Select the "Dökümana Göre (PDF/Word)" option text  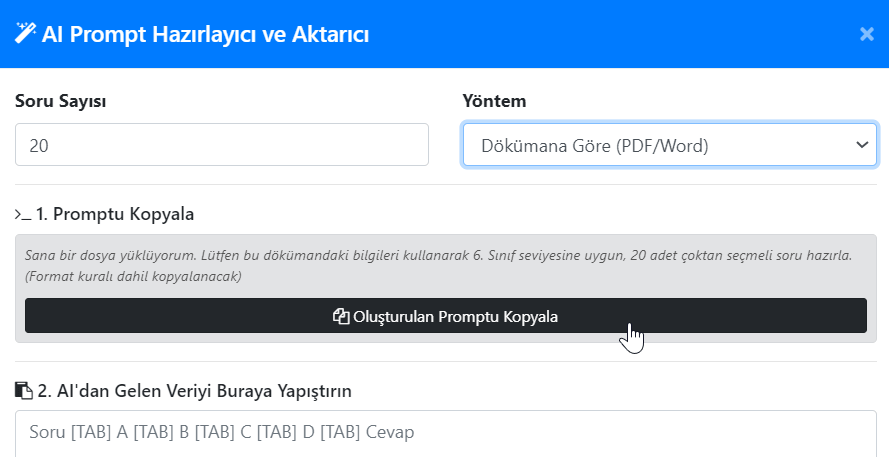pos(594,146)
